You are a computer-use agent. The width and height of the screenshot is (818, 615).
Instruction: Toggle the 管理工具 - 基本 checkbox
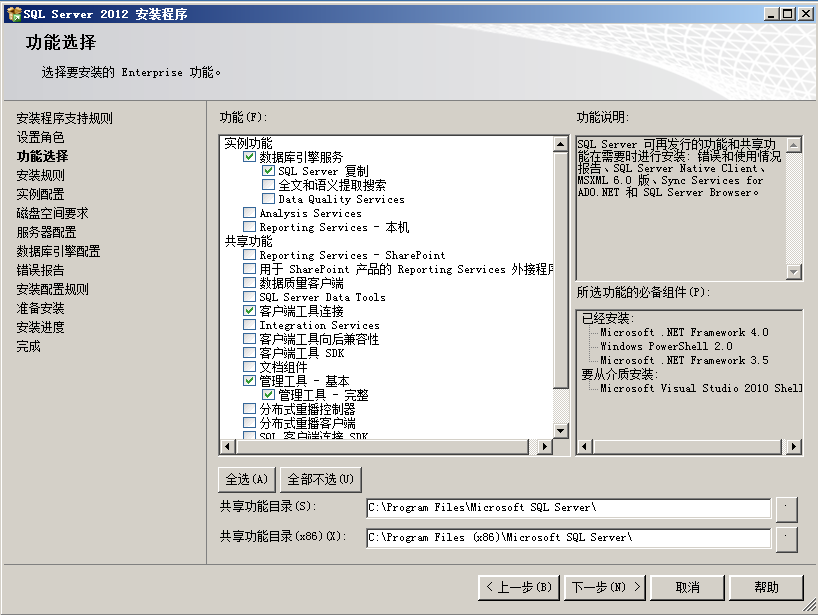pos(249,381)
